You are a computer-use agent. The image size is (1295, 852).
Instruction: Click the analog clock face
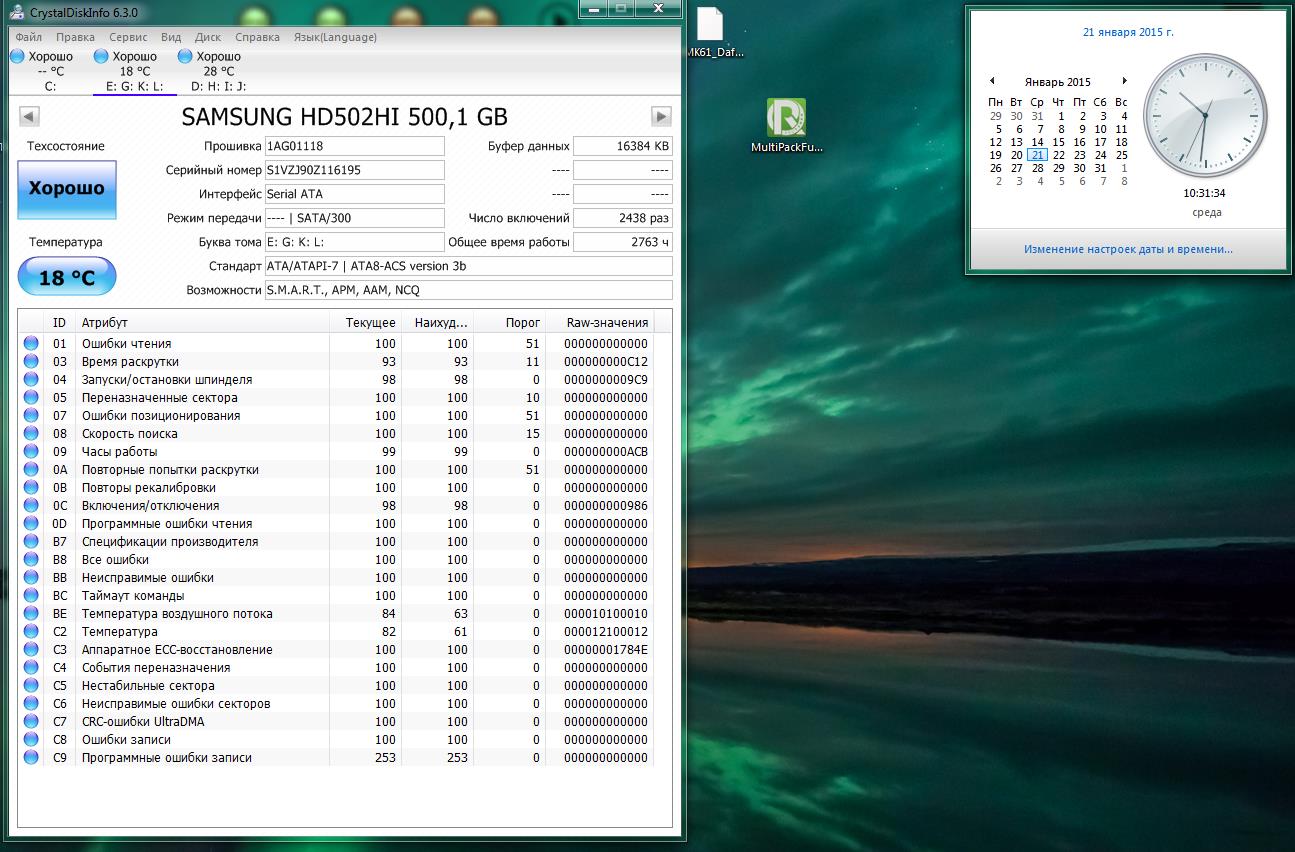(1205, 116)
